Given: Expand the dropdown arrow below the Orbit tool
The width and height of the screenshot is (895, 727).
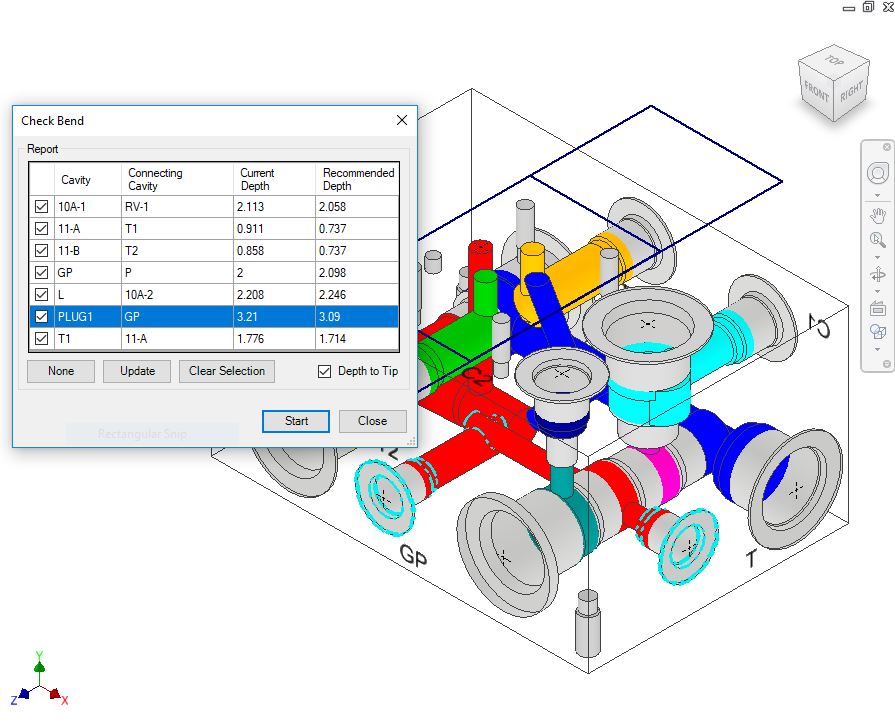Looking at the screenshot, I should [x=877, y=291].
